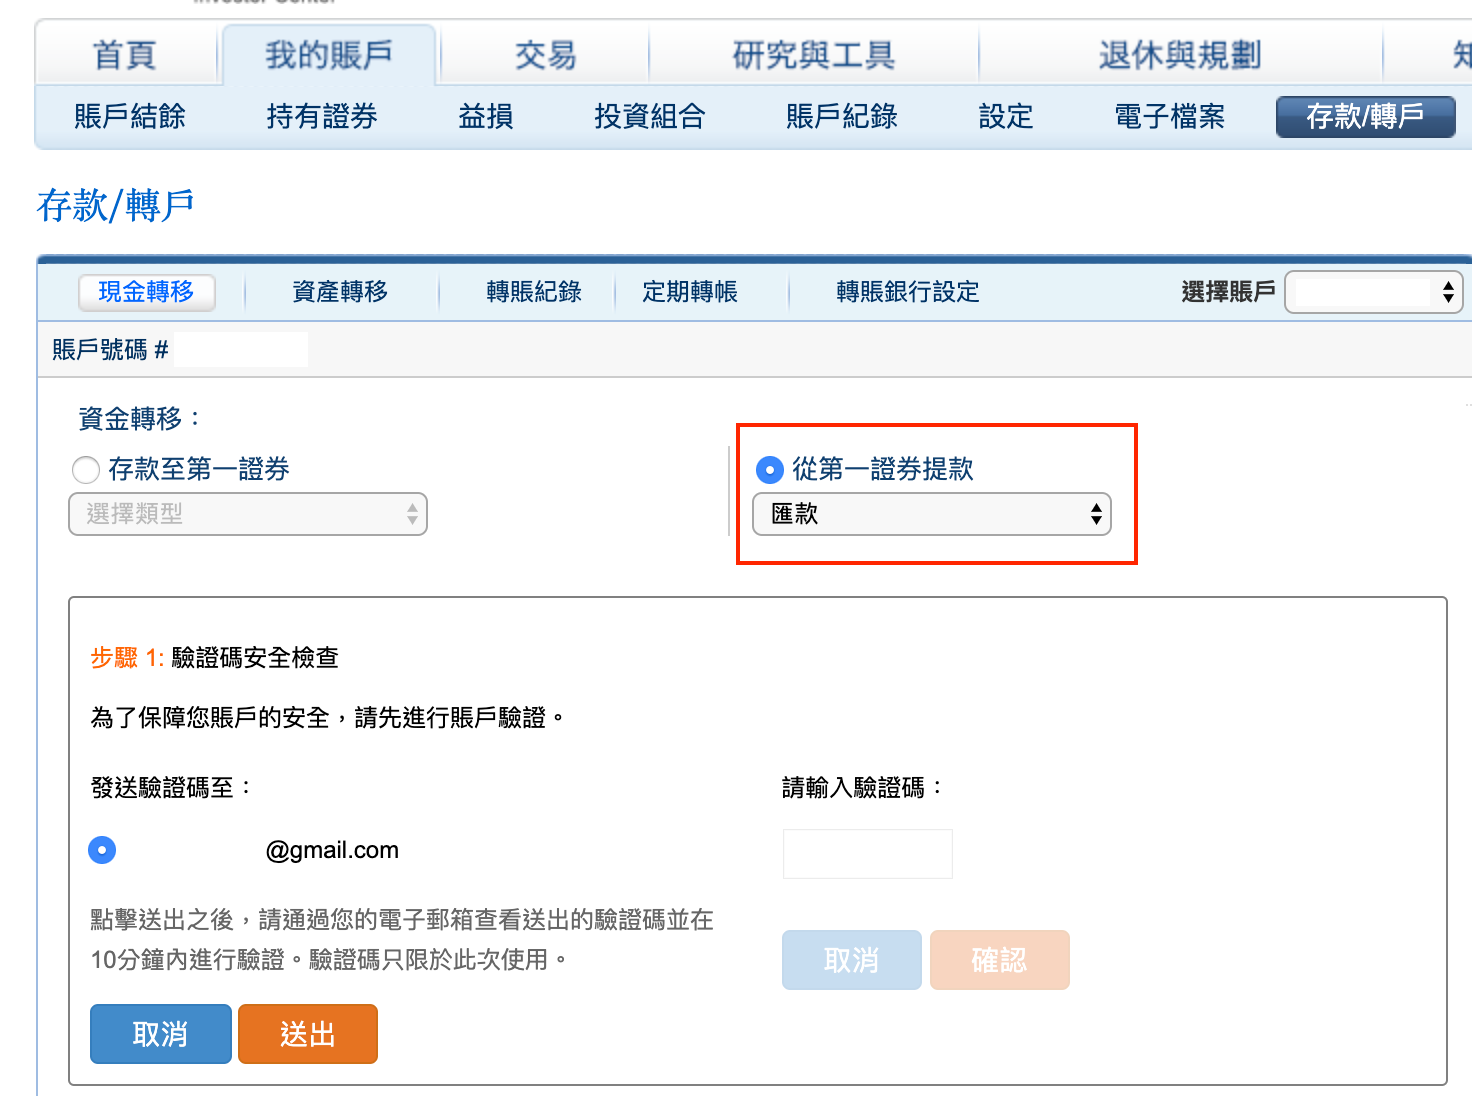The width and height of the screenshot is (1472, 1096).
Task: Open the 首頁 main tab
Action: click(x=125, y=55)
